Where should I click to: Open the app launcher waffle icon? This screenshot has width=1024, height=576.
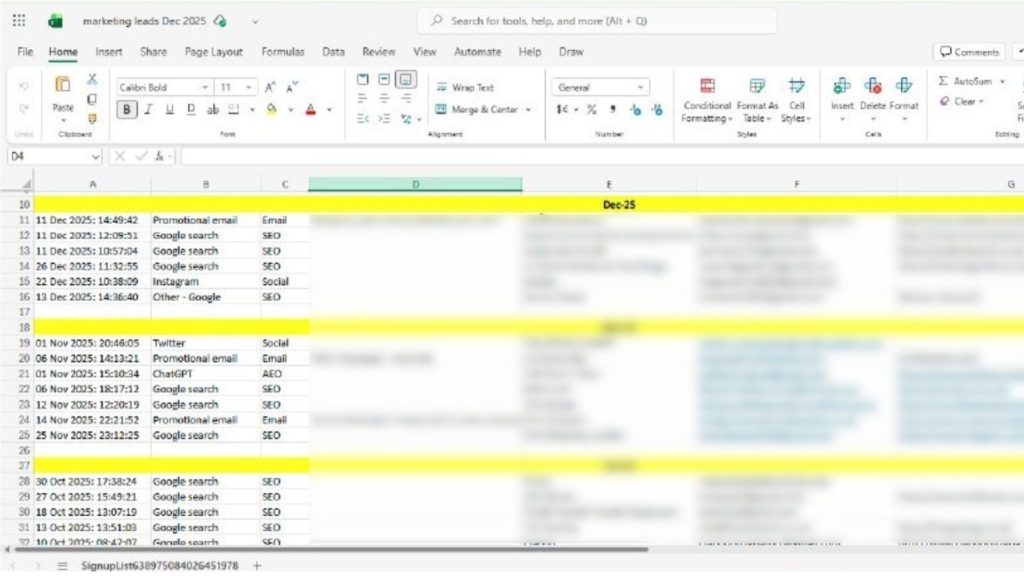click(x=19, y=21)
